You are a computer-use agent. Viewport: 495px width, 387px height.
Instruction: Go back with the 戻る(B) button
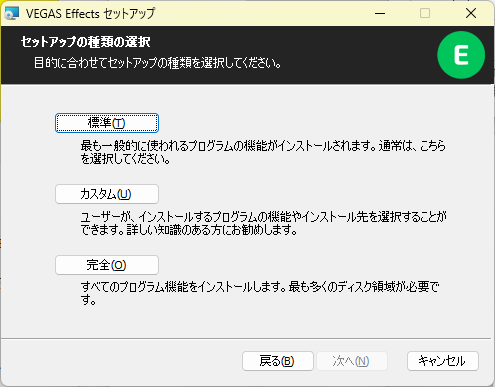[x=278, y=361]
